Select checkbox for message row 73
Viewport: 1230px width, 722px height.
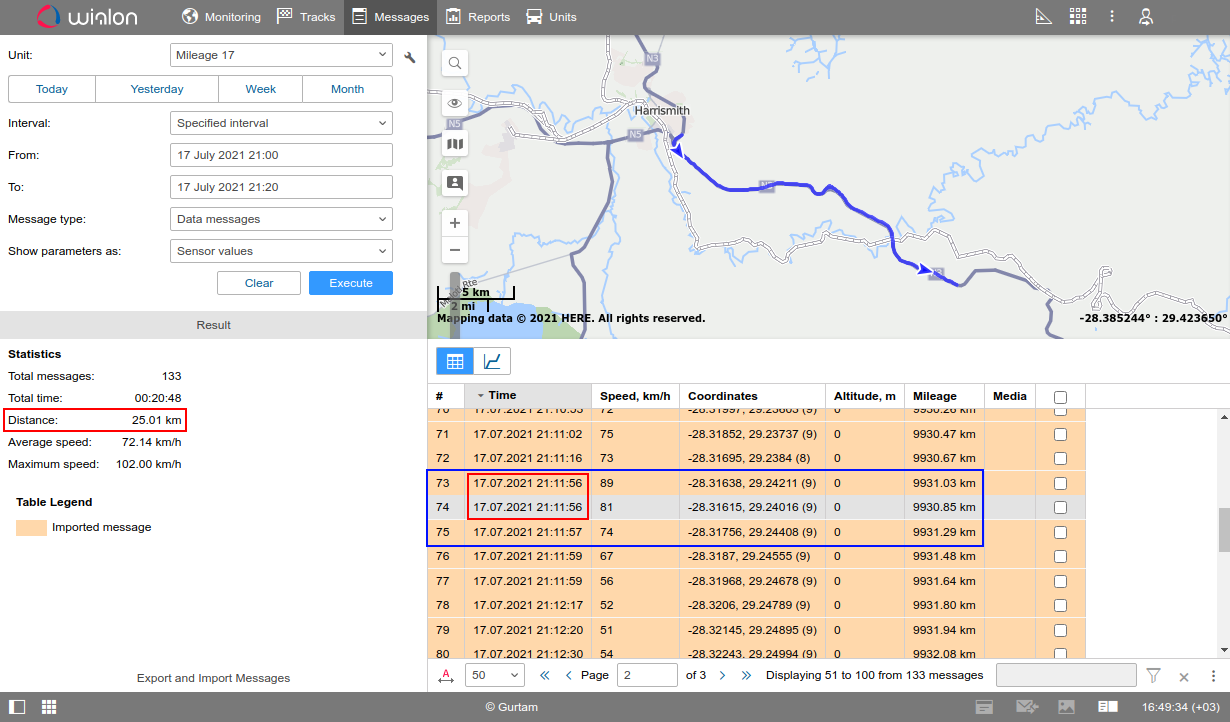click(x=1060, y=483)
